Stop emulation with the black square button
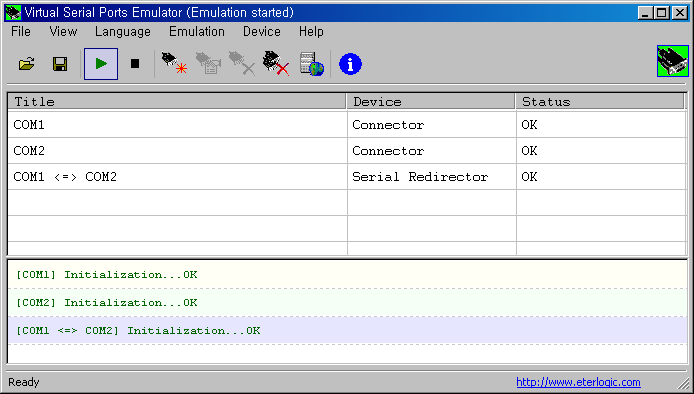The width and height of the screenshot is (694, 394). tap(135, 64)
